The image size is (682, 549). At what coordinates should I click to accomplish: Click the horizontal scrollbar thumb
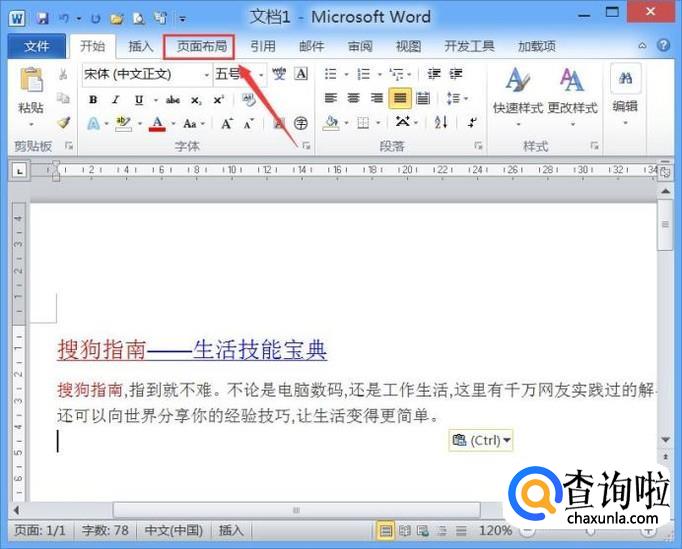(297, 510)
